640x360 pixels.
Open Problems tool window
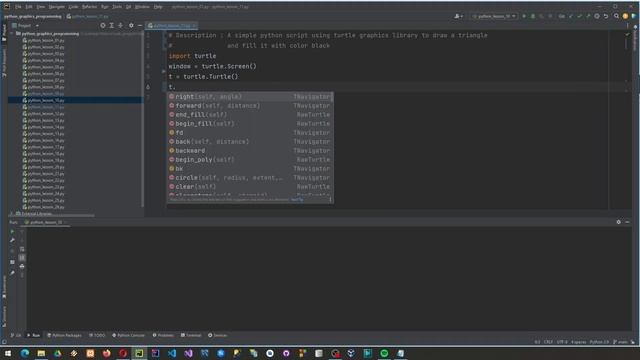coord(163,335)
